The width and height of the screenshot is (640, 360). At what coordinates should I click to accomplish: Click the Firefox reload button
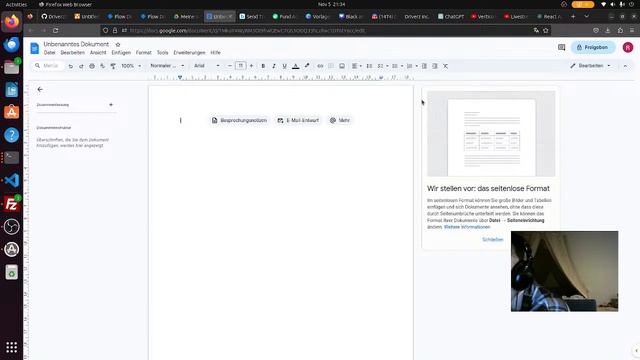(56, 31)
